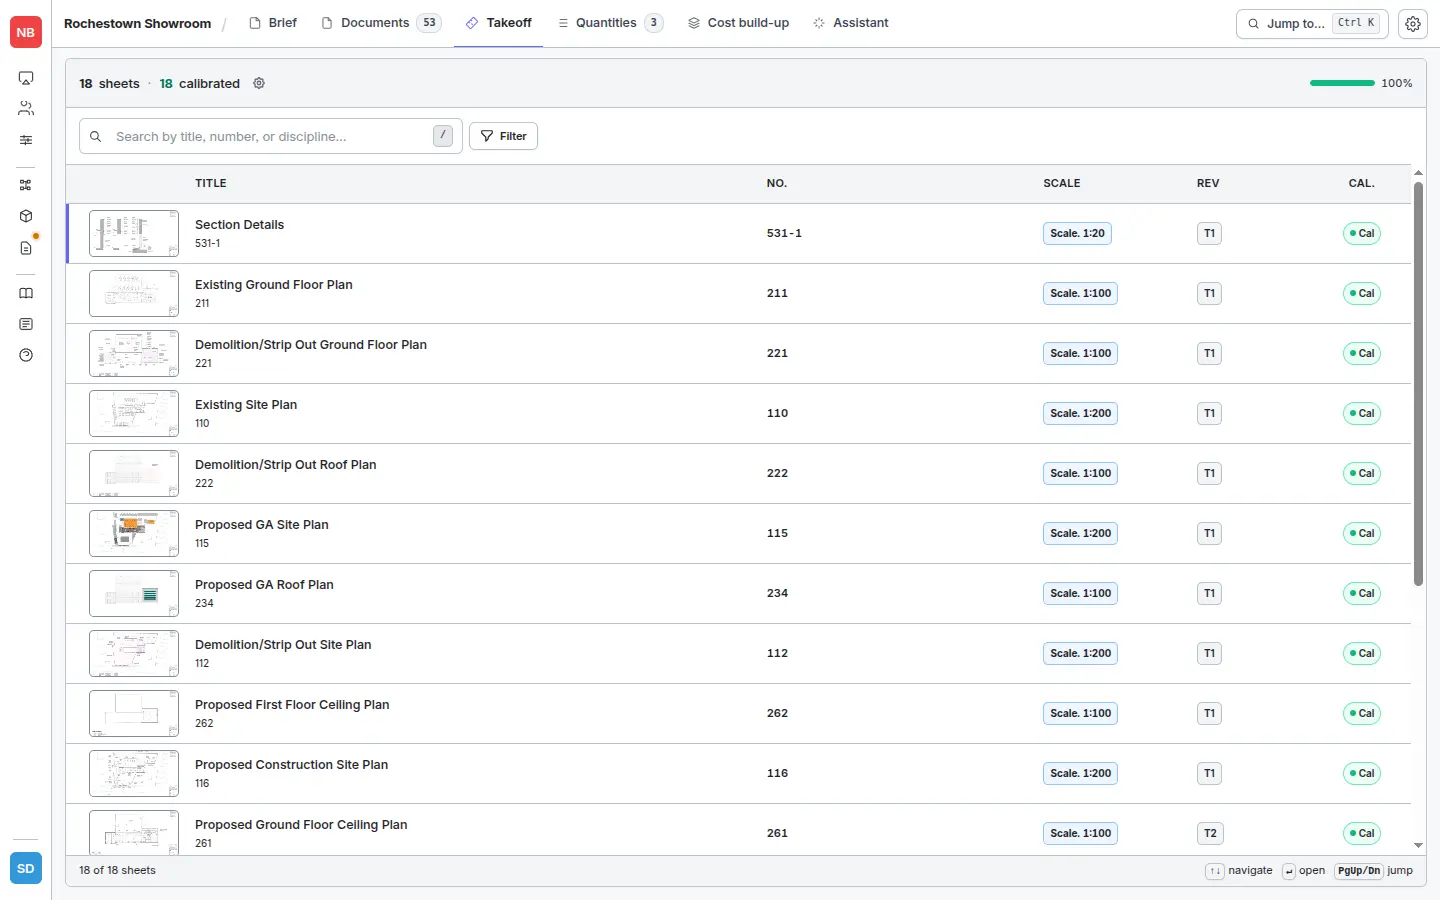Click the Filter button
Screen dimensions: 1440x900
pyautogui.click(x=503, y=136)
